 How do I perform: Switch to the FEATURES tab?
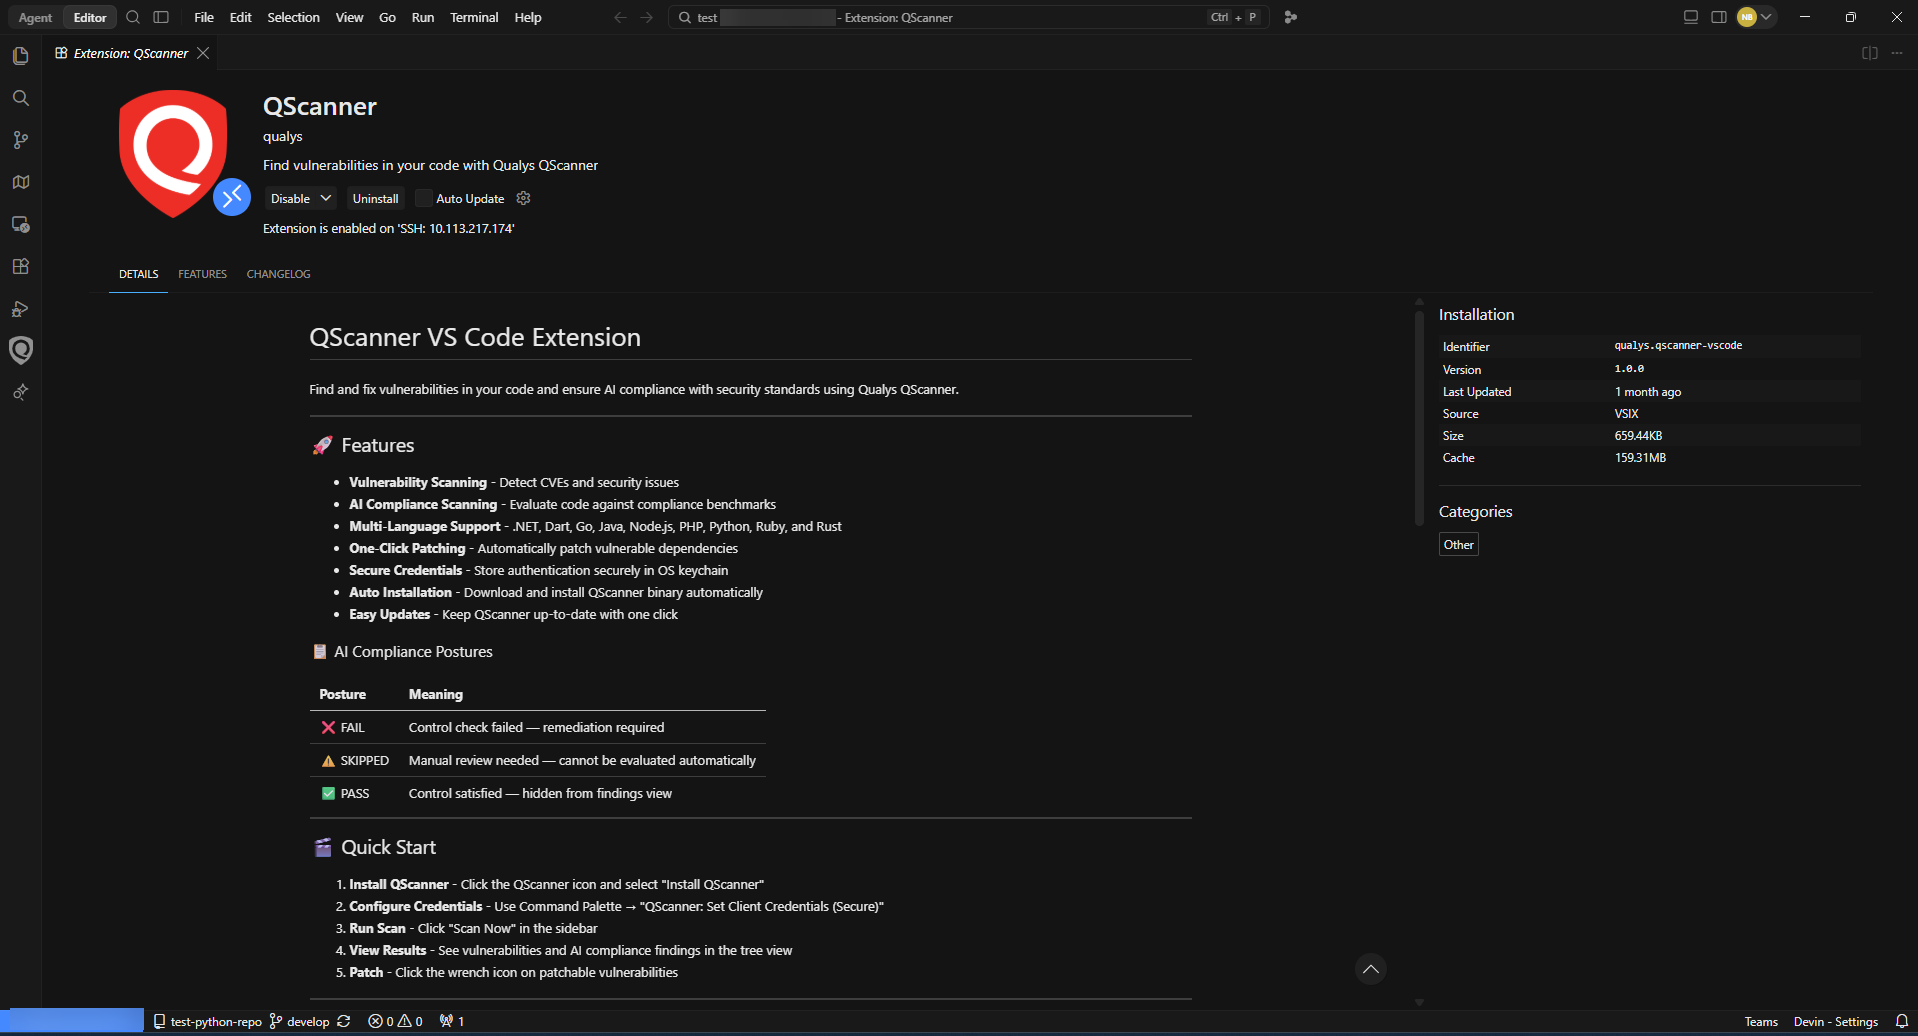(x=203, y=274)
